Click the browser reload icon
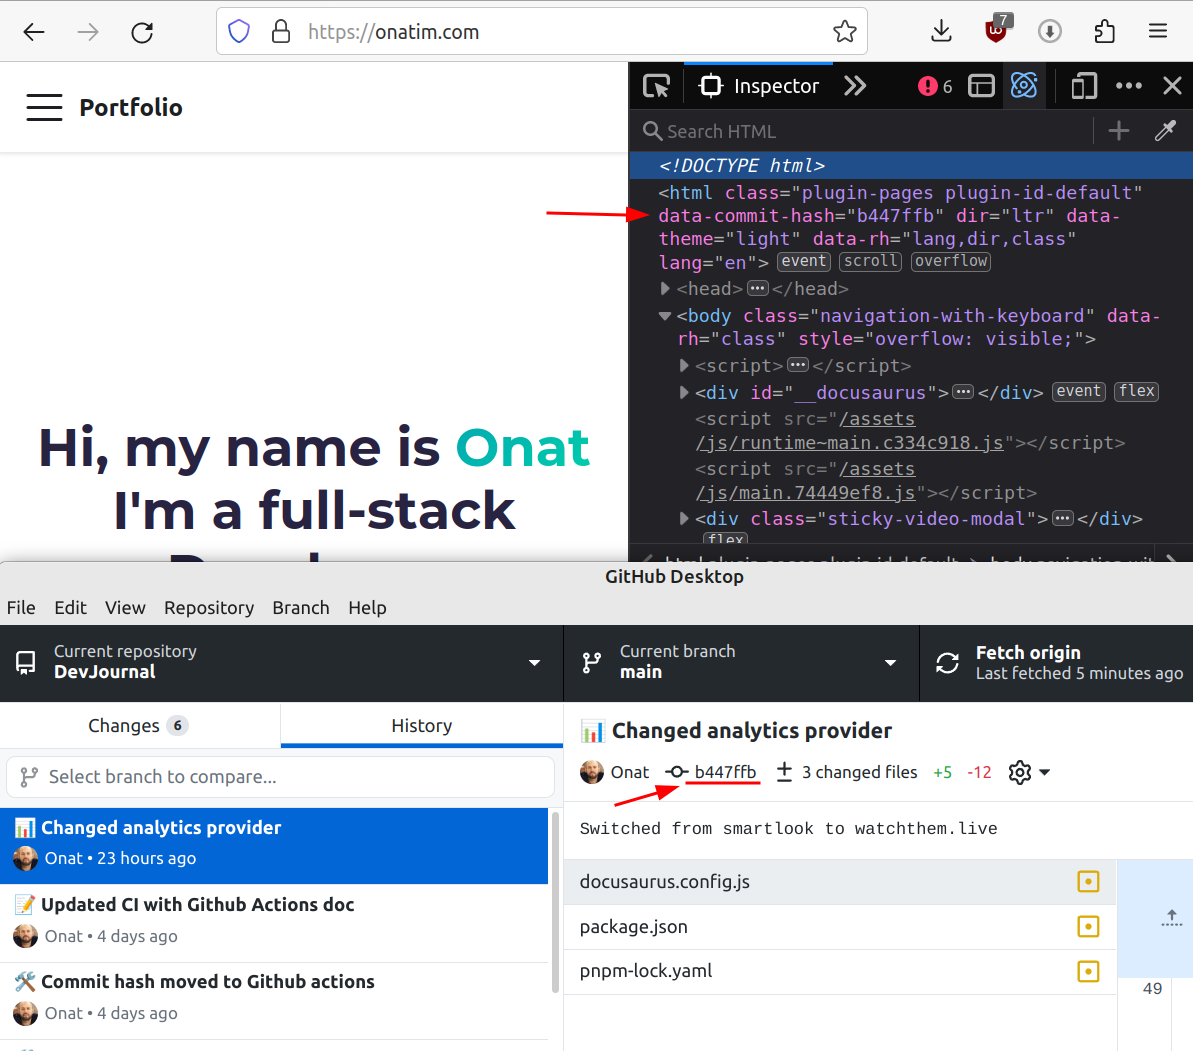Viewport: 1193px width, 1051px height. coord(142,32)
